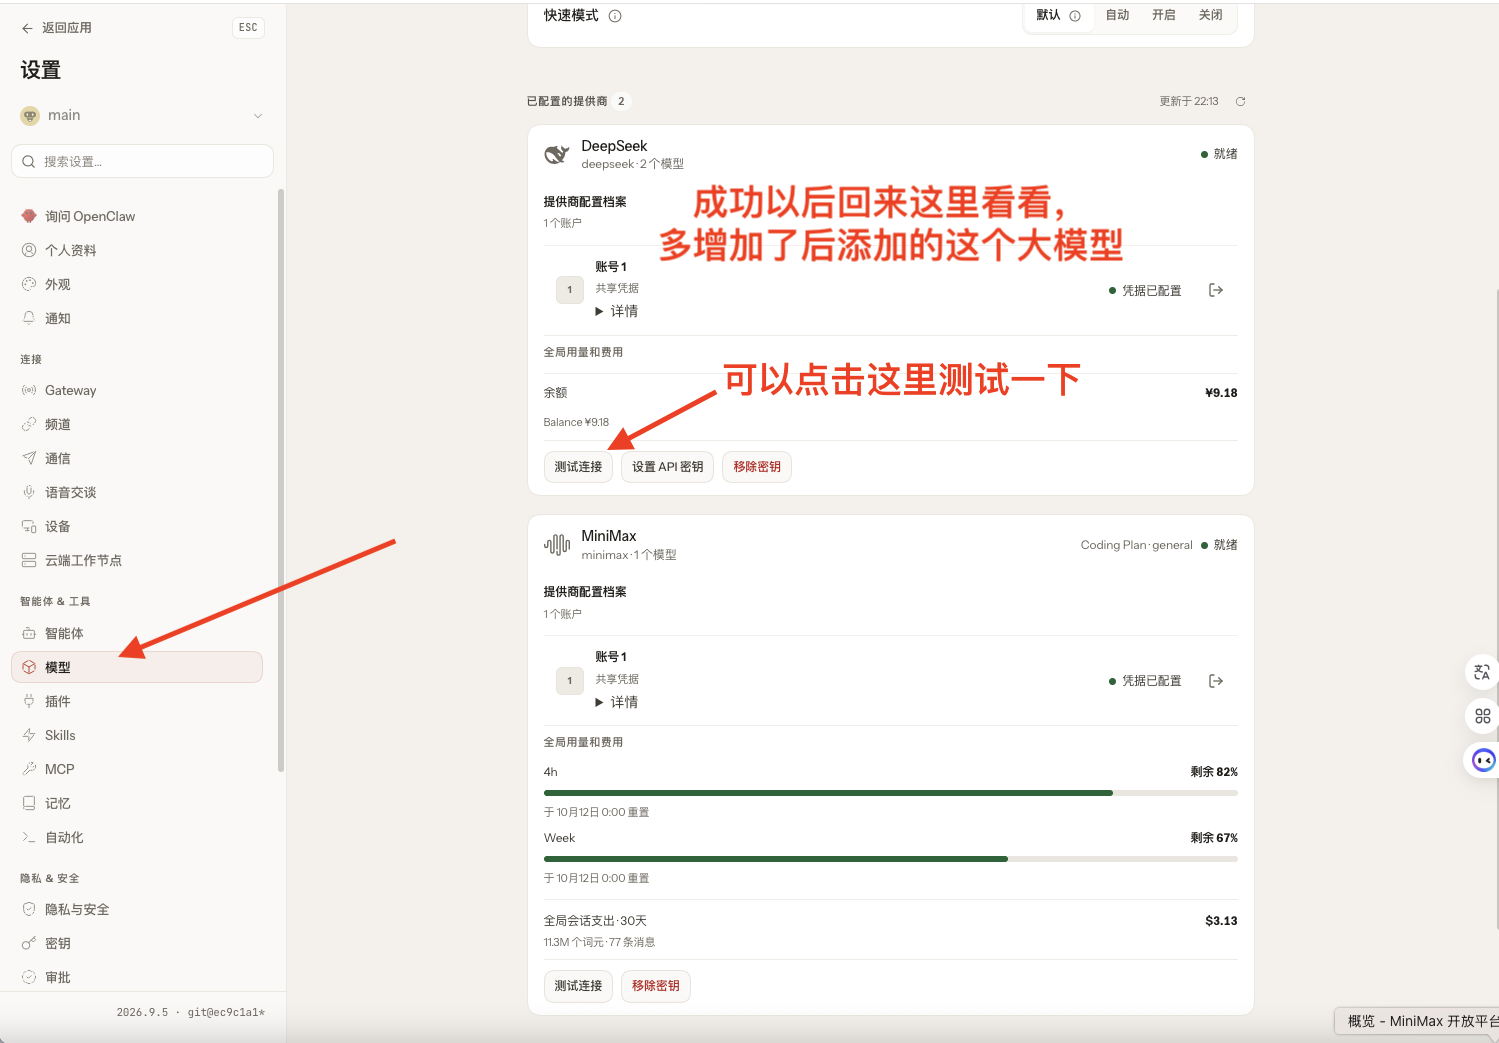Open 密钥 in sidebar

137,943
